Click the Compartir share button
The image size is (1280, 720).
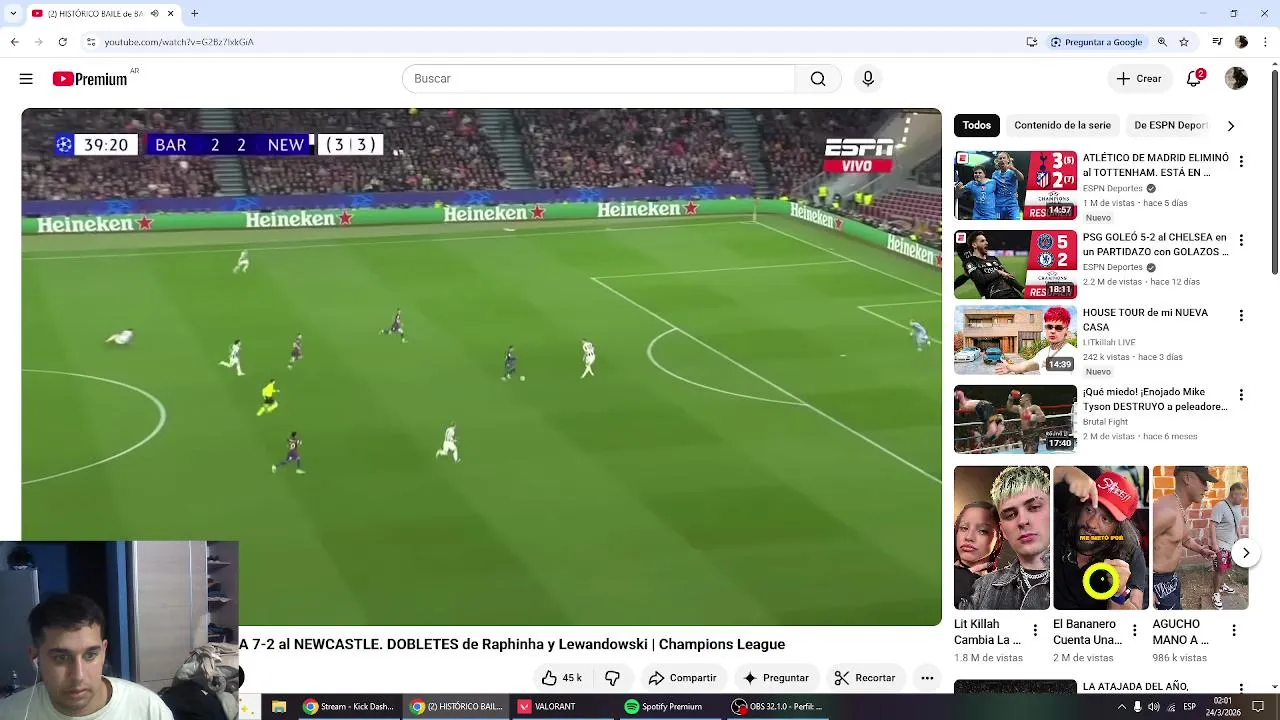point(682,678)
